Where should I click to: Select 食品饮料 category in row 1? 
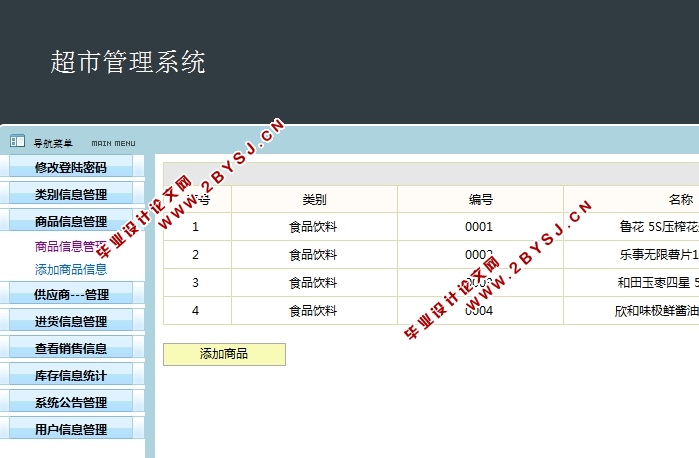(314, 227)
